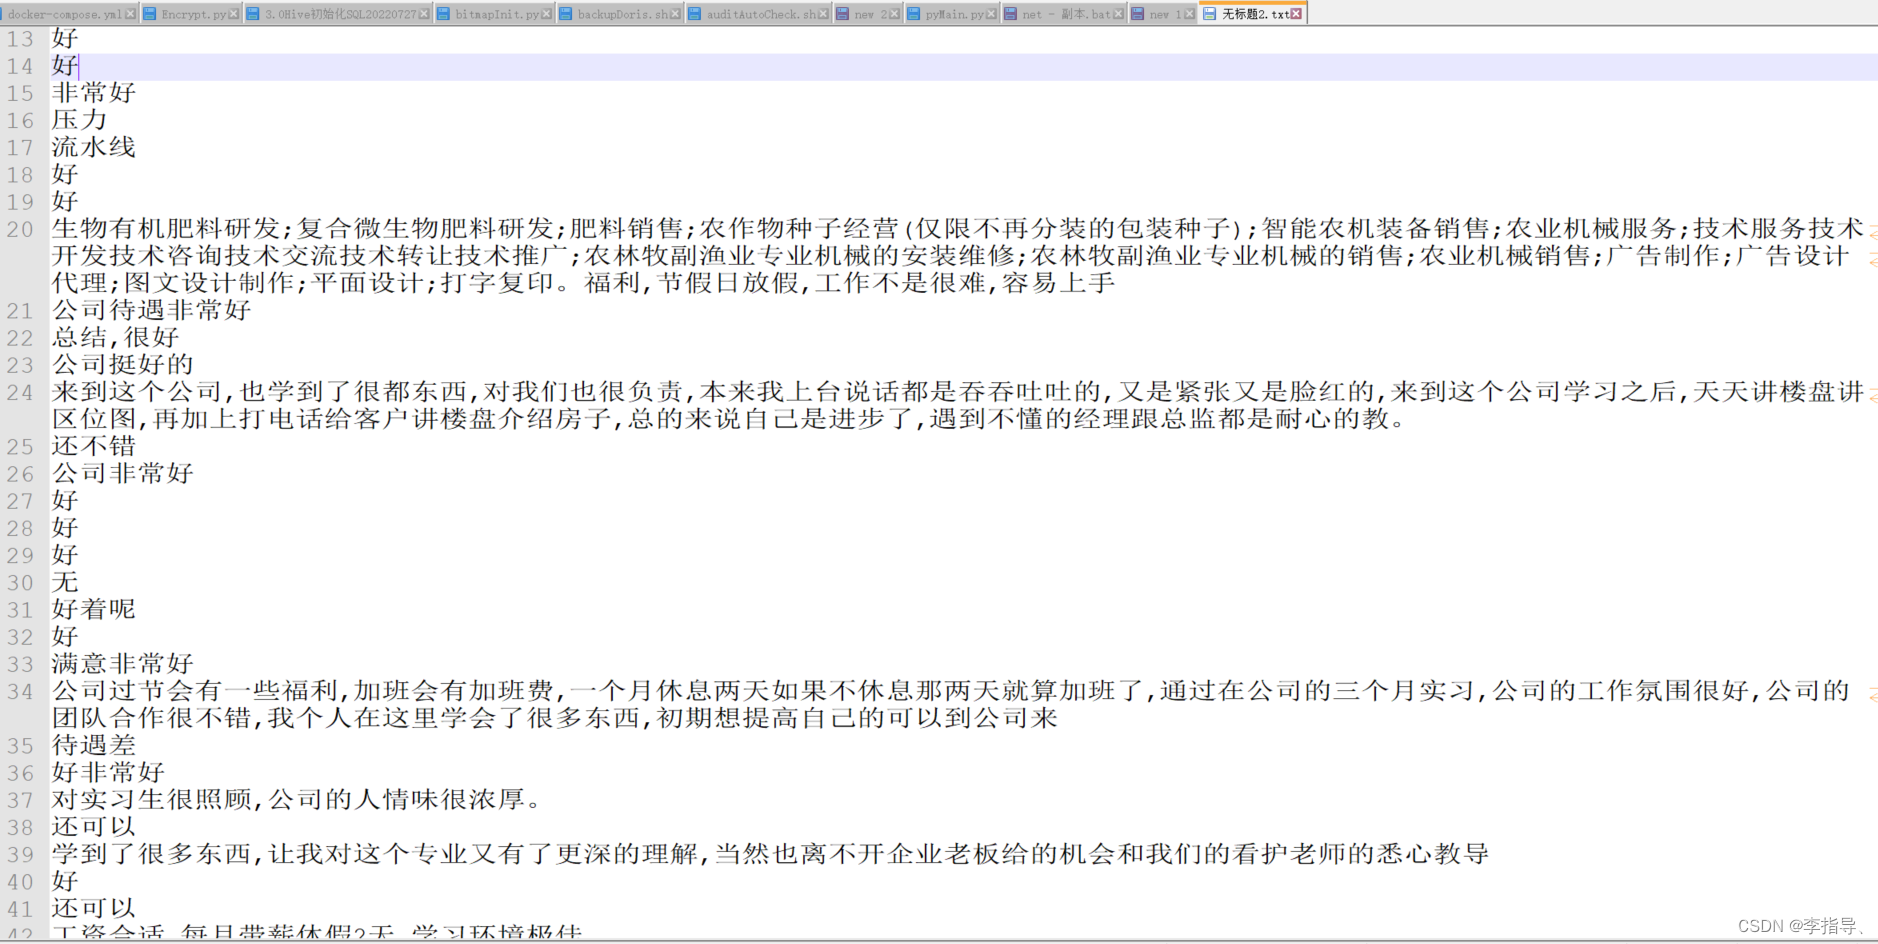
Task: Click line 39 text starting 学到了很多东西
Action: 770,853
